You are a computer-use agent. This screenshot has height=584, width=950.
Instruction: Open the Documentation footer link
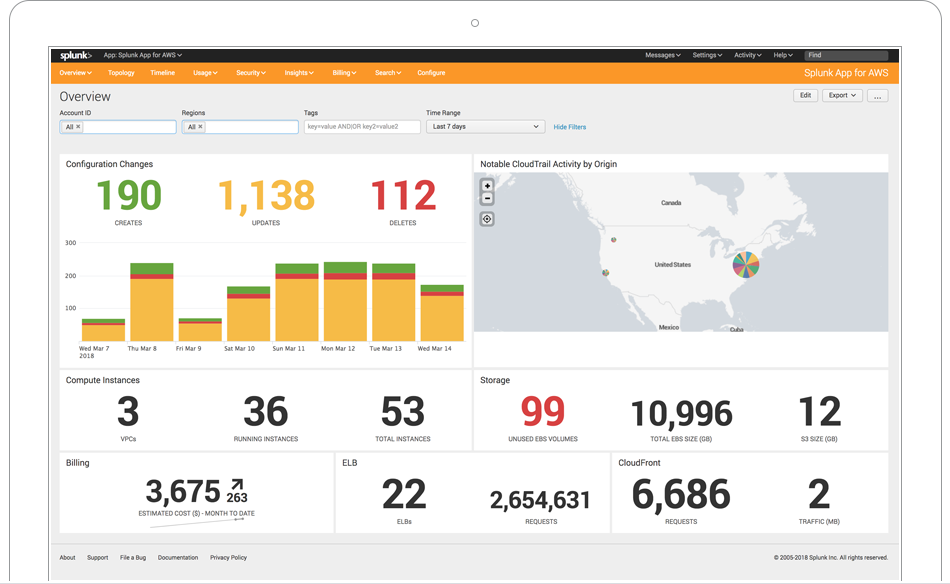point(178,557)
